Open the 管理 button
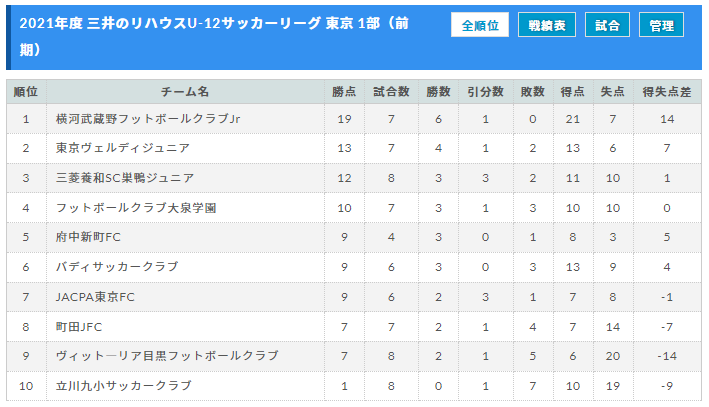The height and width of the screenshot is (407, 709). (661, 25)
